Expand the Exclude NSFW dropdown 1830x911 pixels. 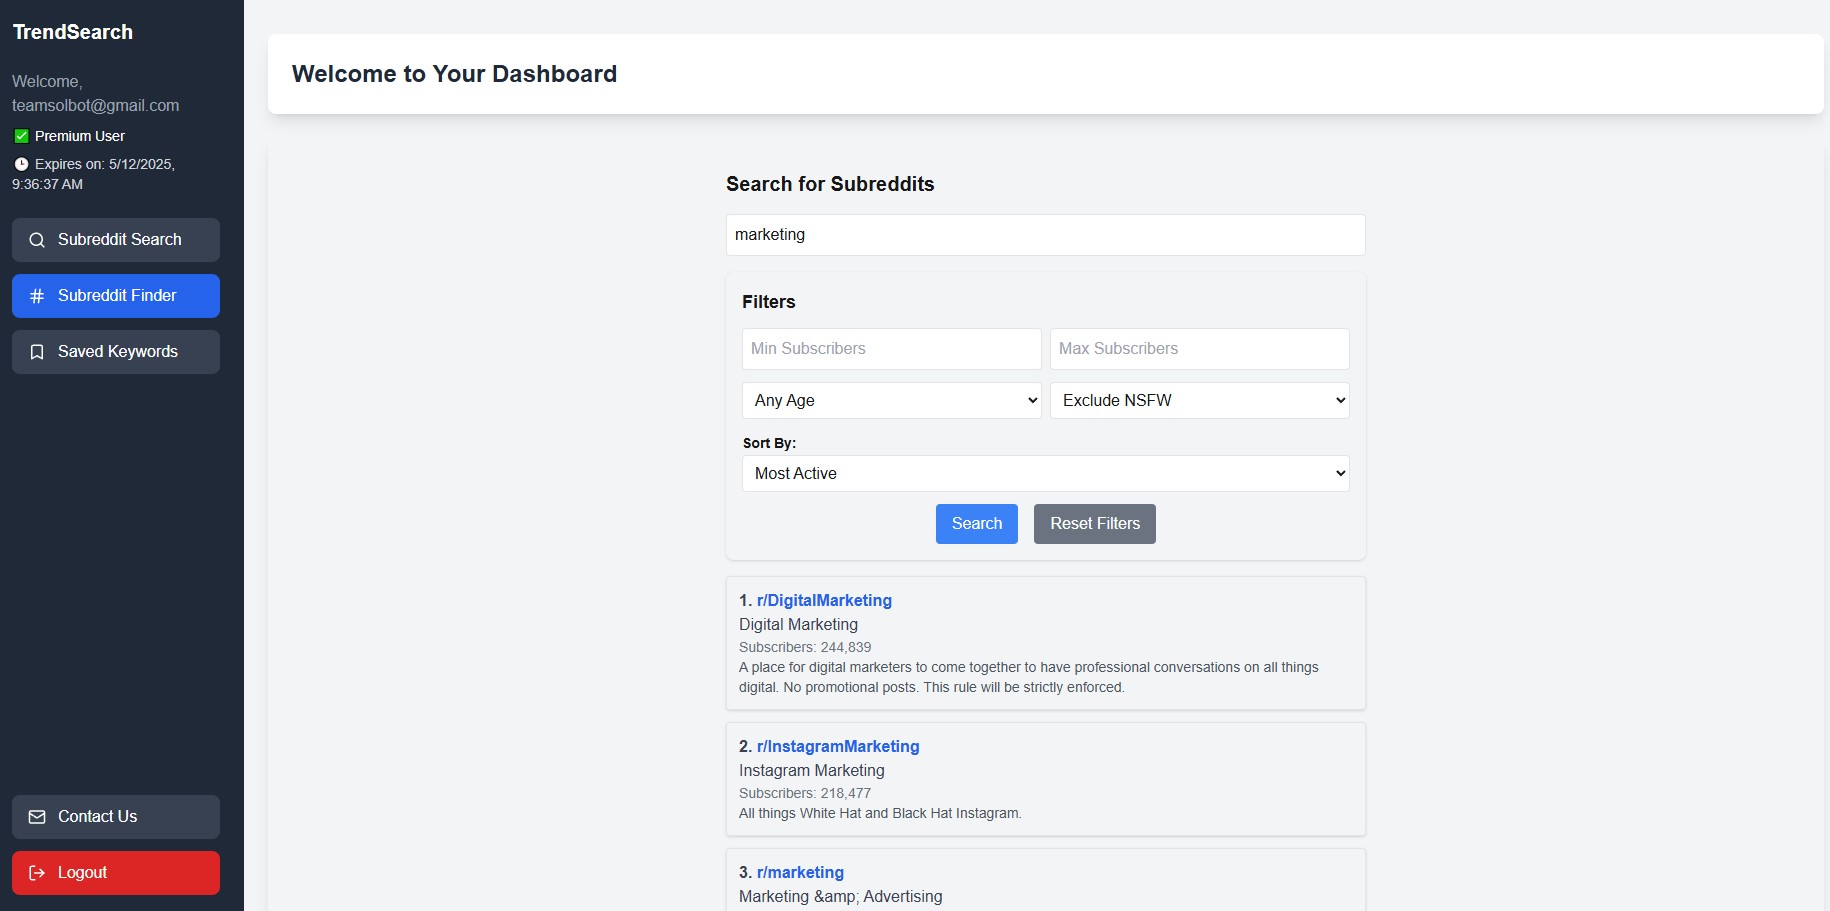(x=1199, y=401)
